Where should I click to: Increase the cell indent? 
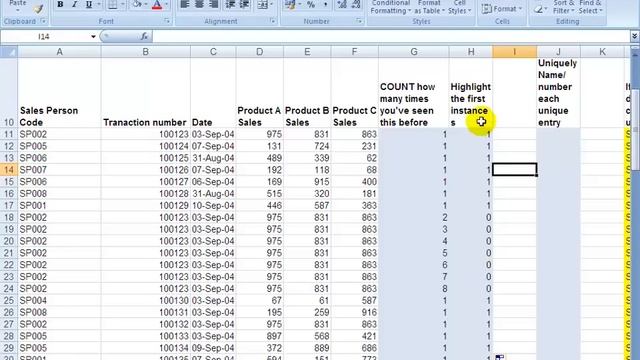[244, 5]
